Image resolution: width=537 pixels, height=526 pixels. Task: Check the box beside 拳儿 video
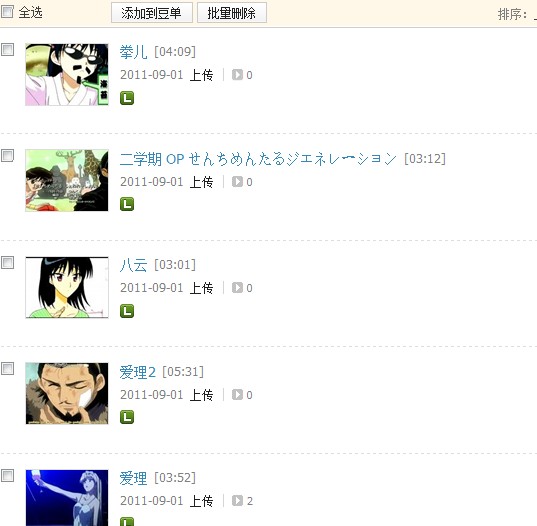7,49
